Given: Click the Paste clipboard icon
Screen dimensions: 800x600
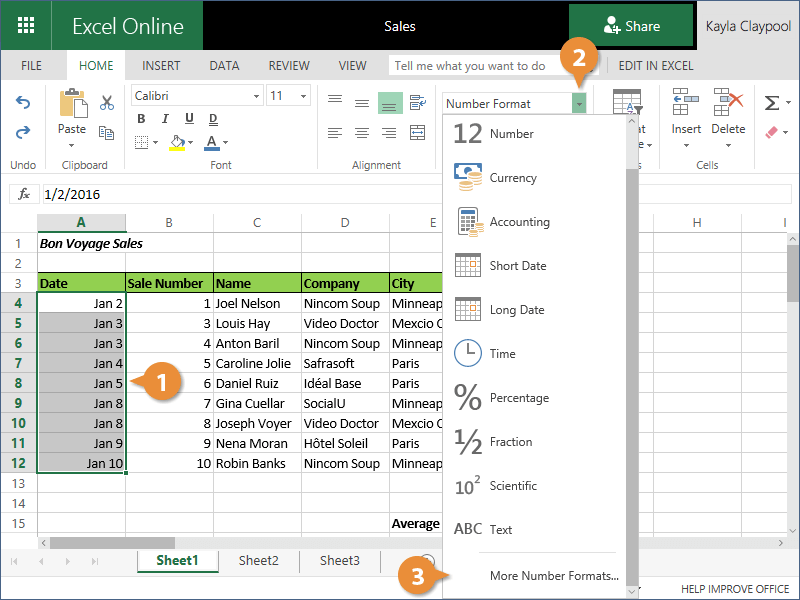Looking at the screenshot, I should pos(72,106).
